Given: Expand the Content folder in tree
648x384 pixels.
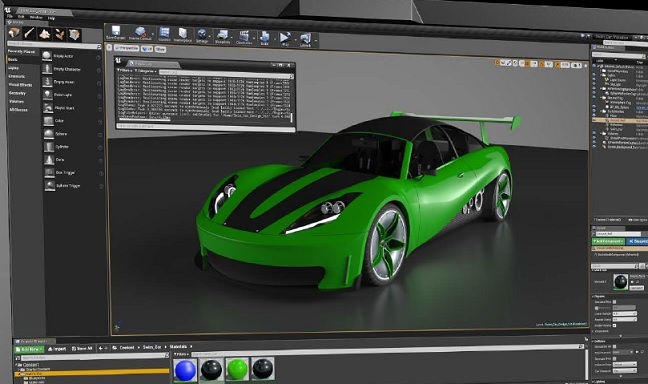Looking at the screenshot, I should (x=17, y=365).
